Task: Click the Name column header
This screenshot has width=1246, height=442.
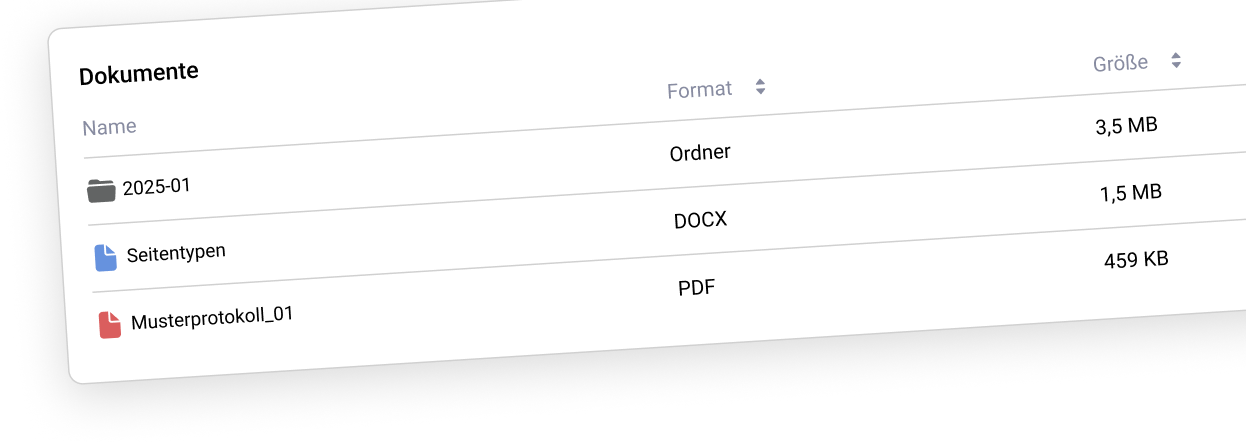Action: 109,127
